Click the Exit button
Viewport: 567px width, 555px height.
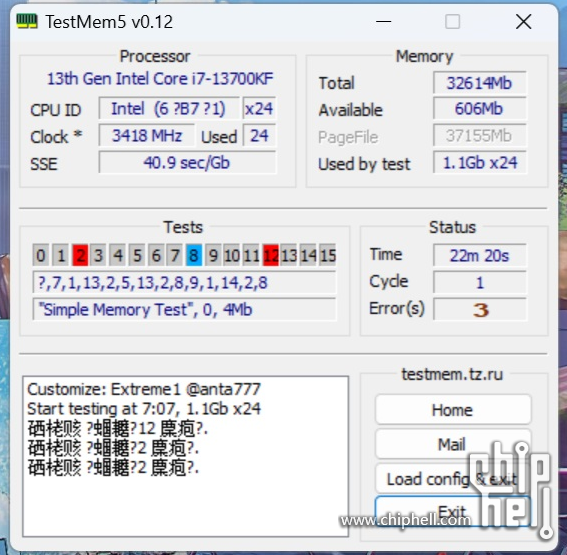[x=453, y=511]
